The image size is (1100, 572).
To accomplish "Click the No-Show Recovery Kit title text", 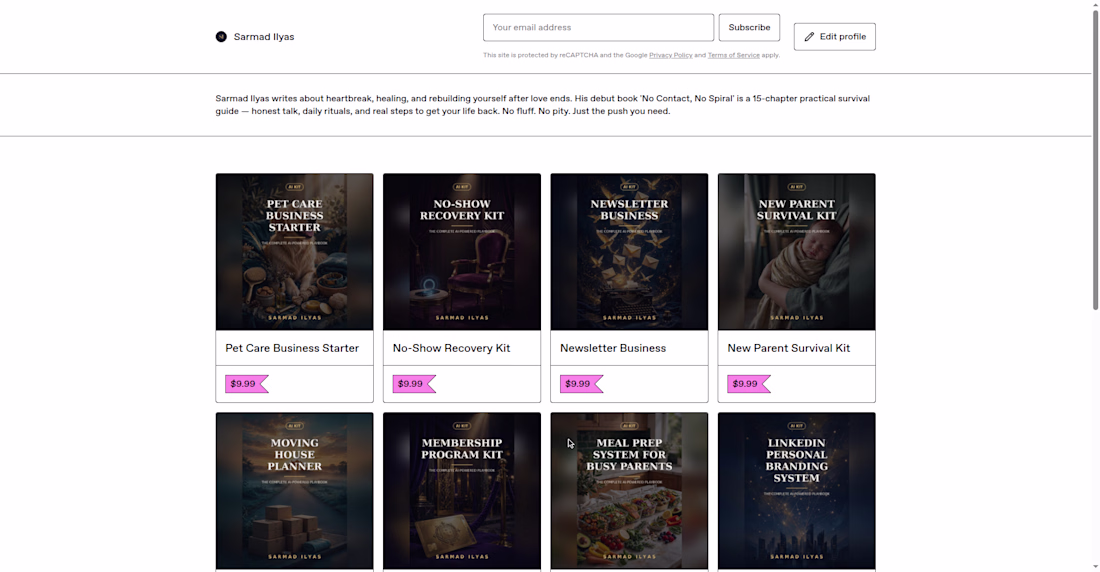I will click(451, 348).
